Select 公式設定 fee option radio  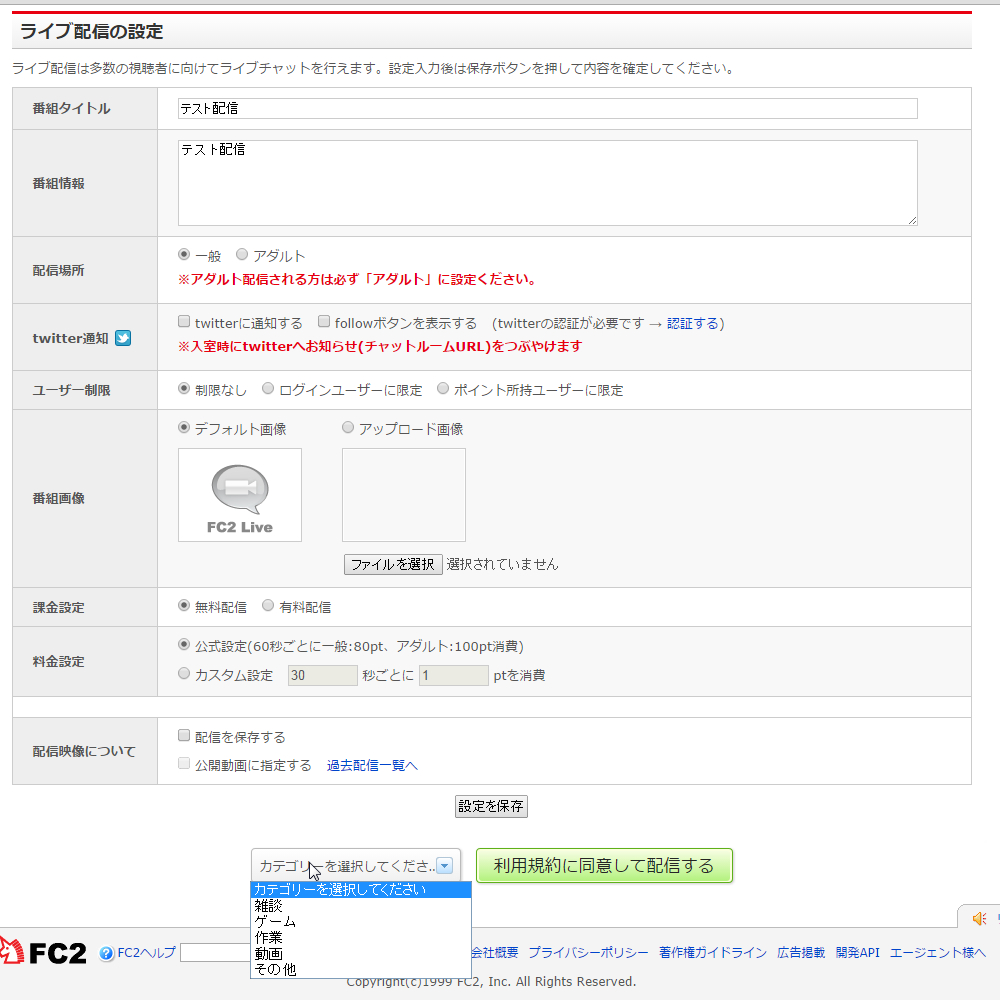[x=184, y=645]
